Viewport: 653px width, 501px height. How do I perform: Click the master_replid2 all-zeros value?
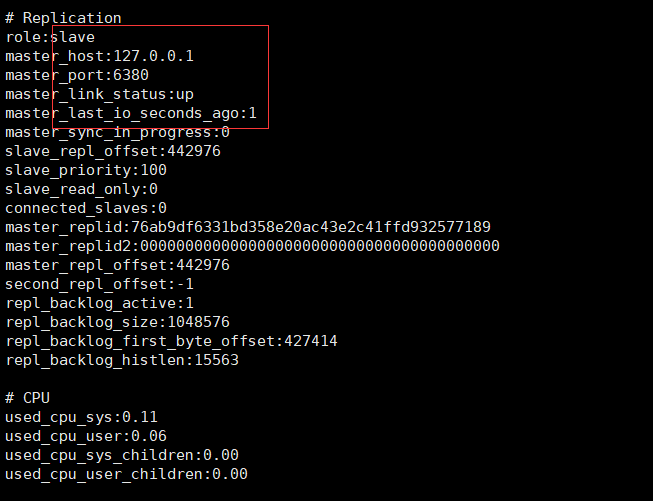pyautogui.click(x=320, y=246)
